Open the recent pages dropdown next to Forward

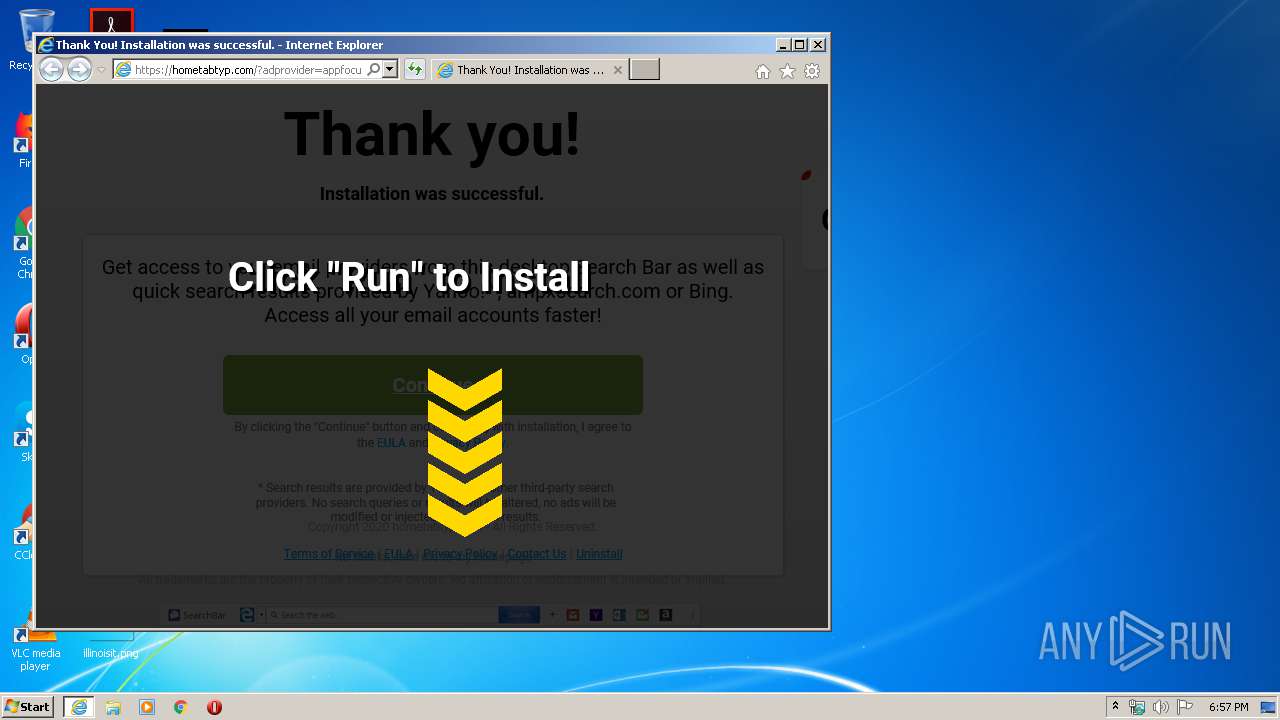click(101, 70)
